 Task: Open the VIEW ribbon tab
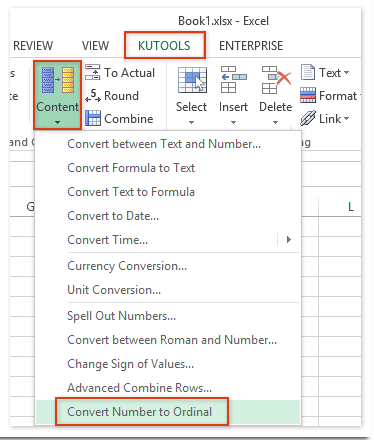[x=95, y=46]
